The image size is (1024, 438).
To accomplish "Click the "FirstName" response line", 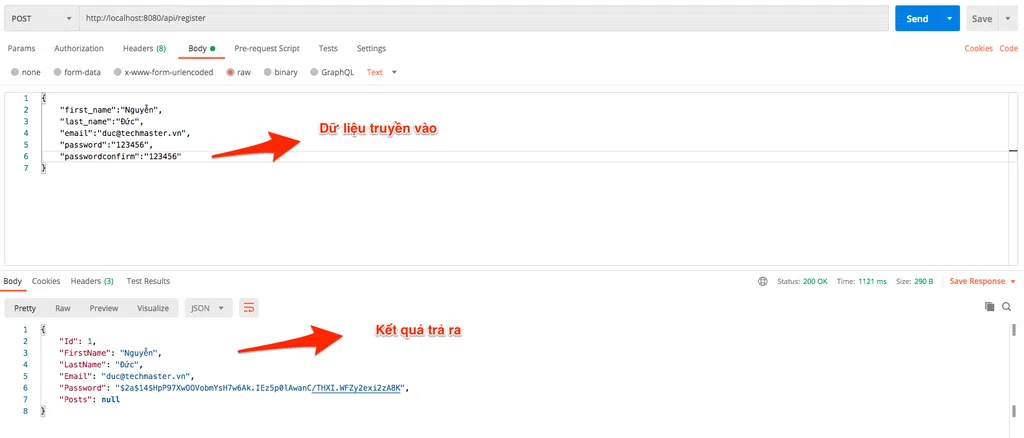I will (110, 353).
